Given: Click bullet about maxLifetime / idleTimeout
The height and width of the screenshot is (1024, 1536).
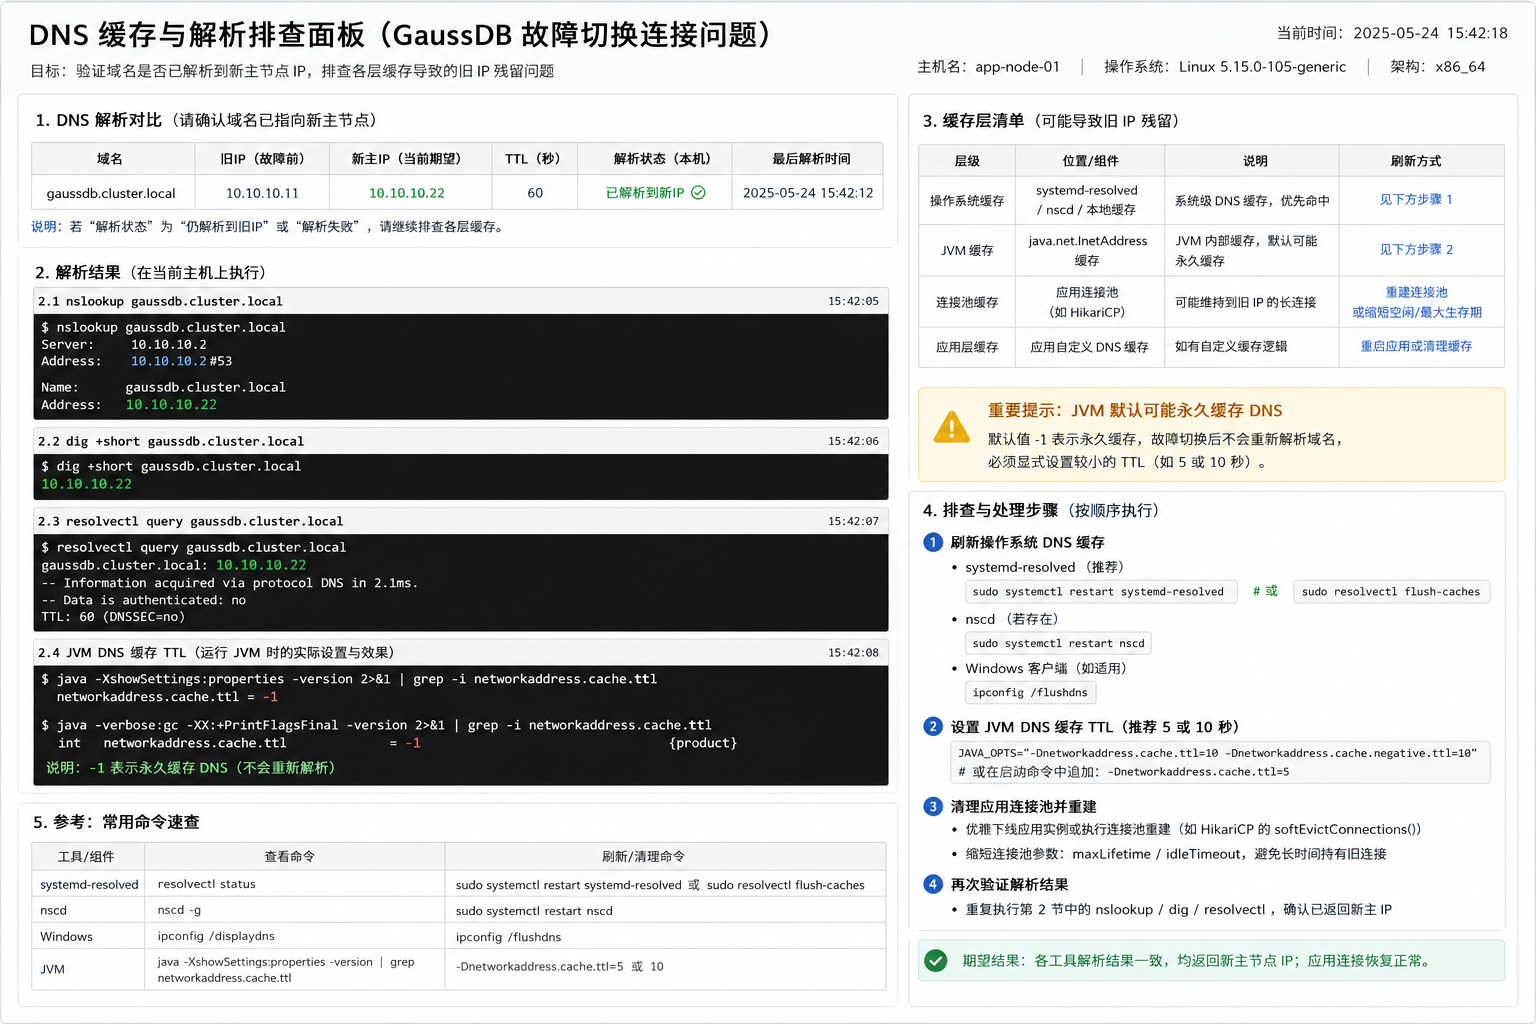Looking at the screenshot, I should pos(1176,854).
